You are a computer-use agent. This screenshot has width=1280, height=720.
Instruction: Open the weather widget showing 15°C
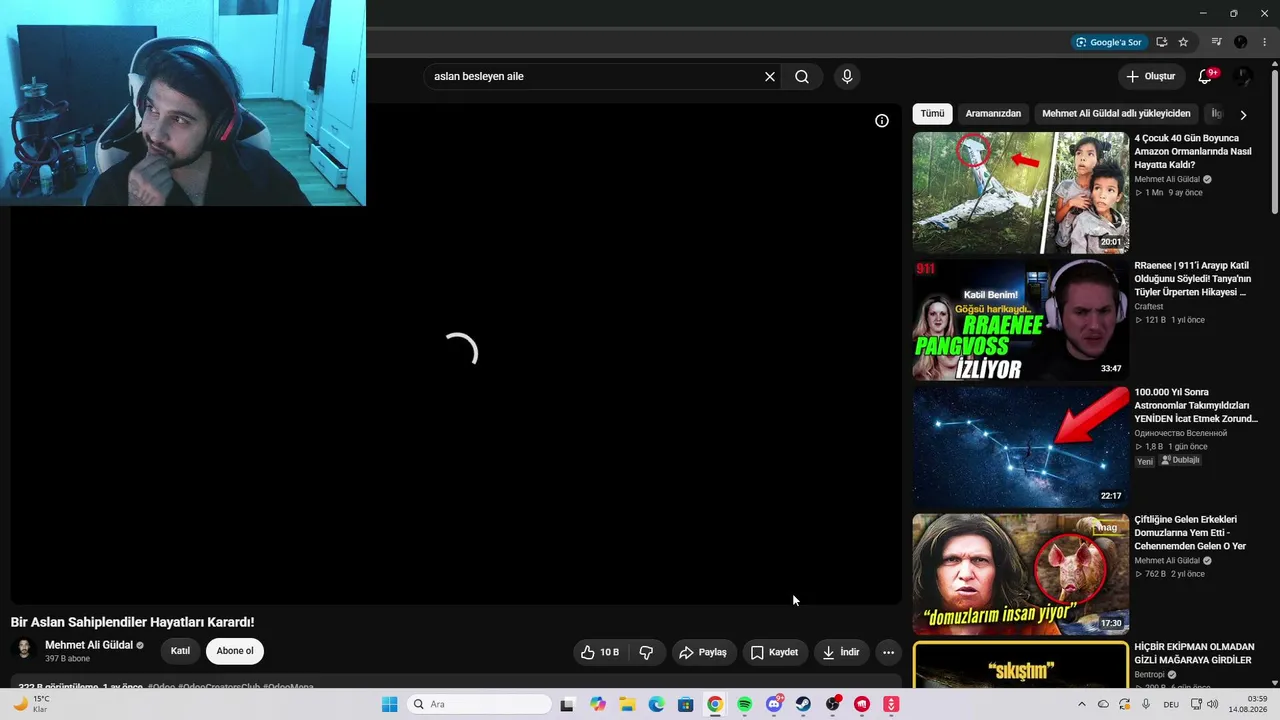30,704
